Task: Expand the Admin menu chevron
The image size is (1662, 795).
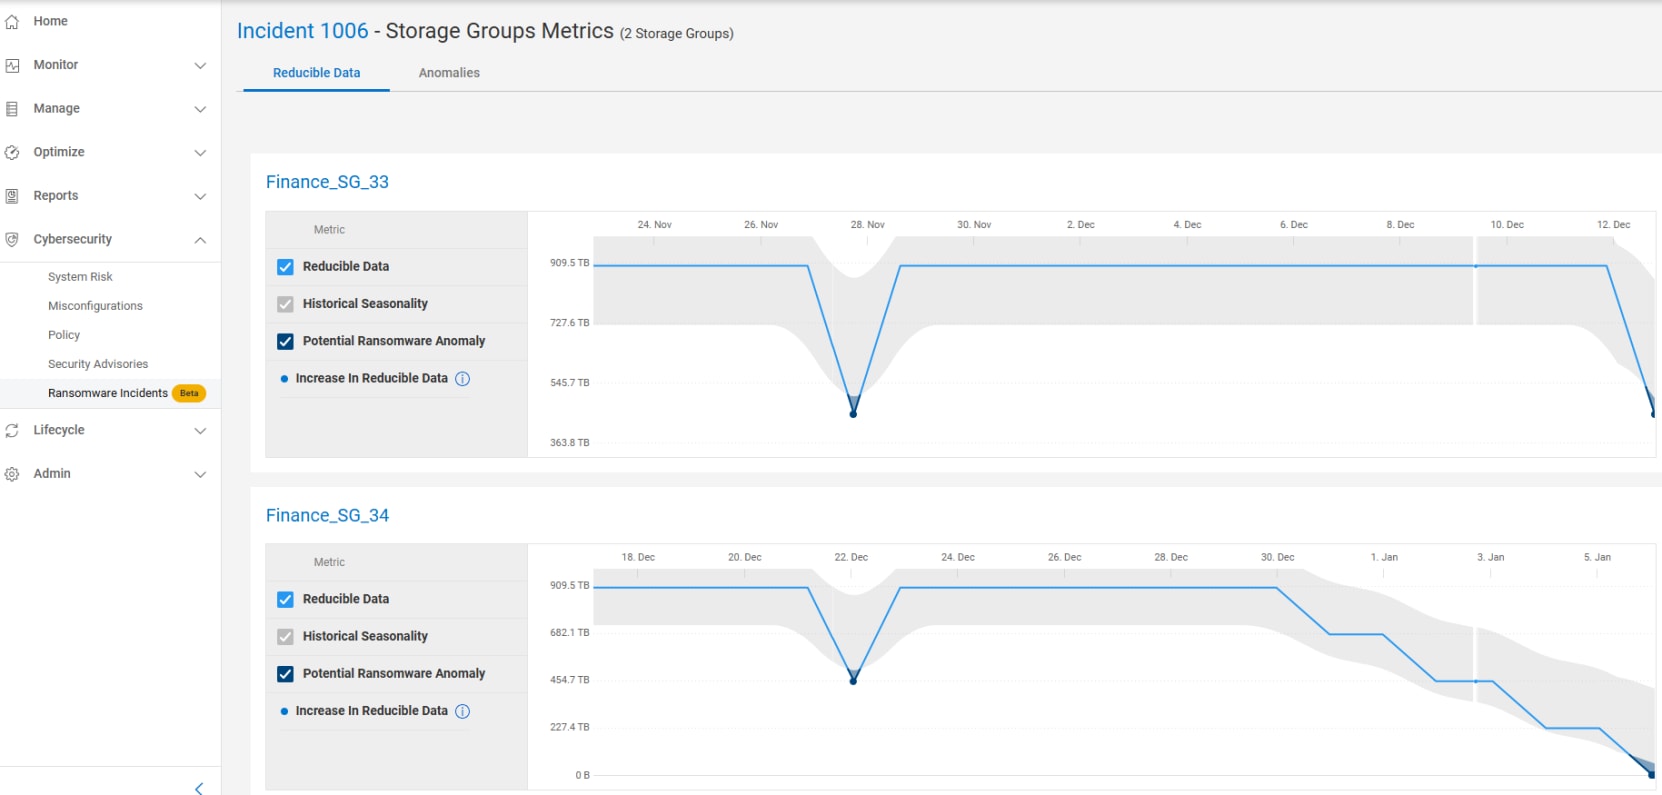Action: pyautogui.click(x=200, y=474)
